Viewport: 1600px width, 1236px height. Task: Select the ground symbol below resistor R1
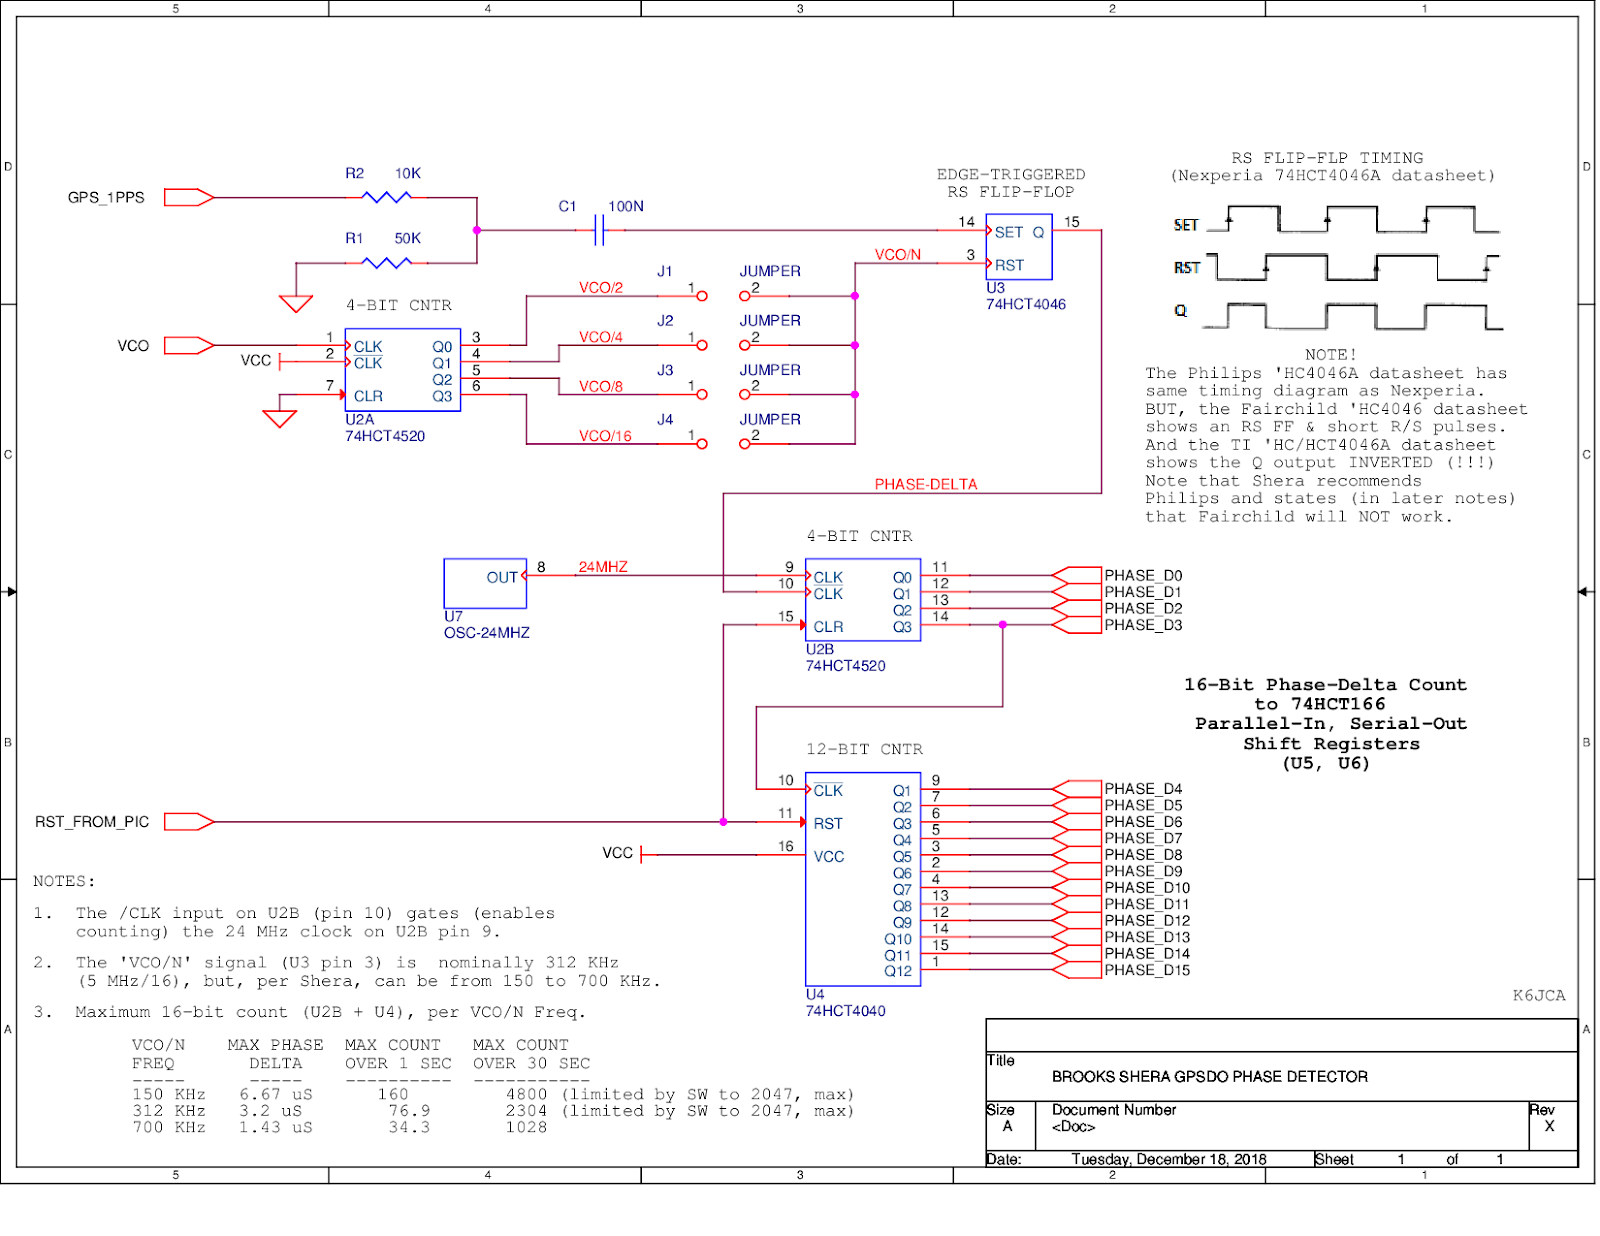point(296,304)
